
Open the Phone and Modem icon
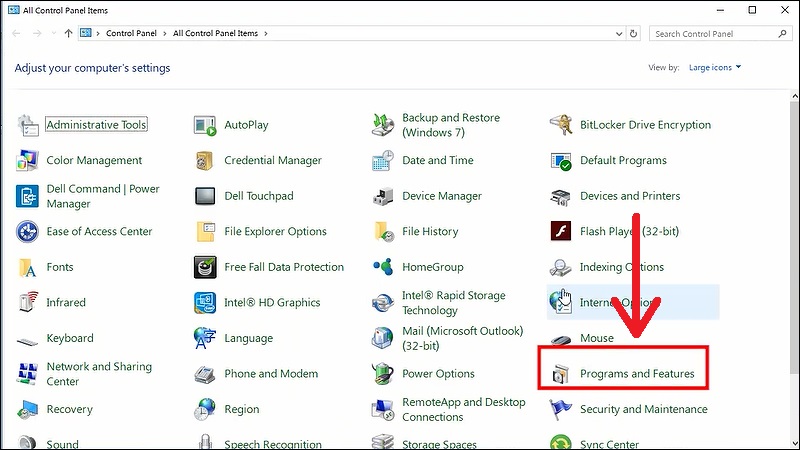coord(205,375)
